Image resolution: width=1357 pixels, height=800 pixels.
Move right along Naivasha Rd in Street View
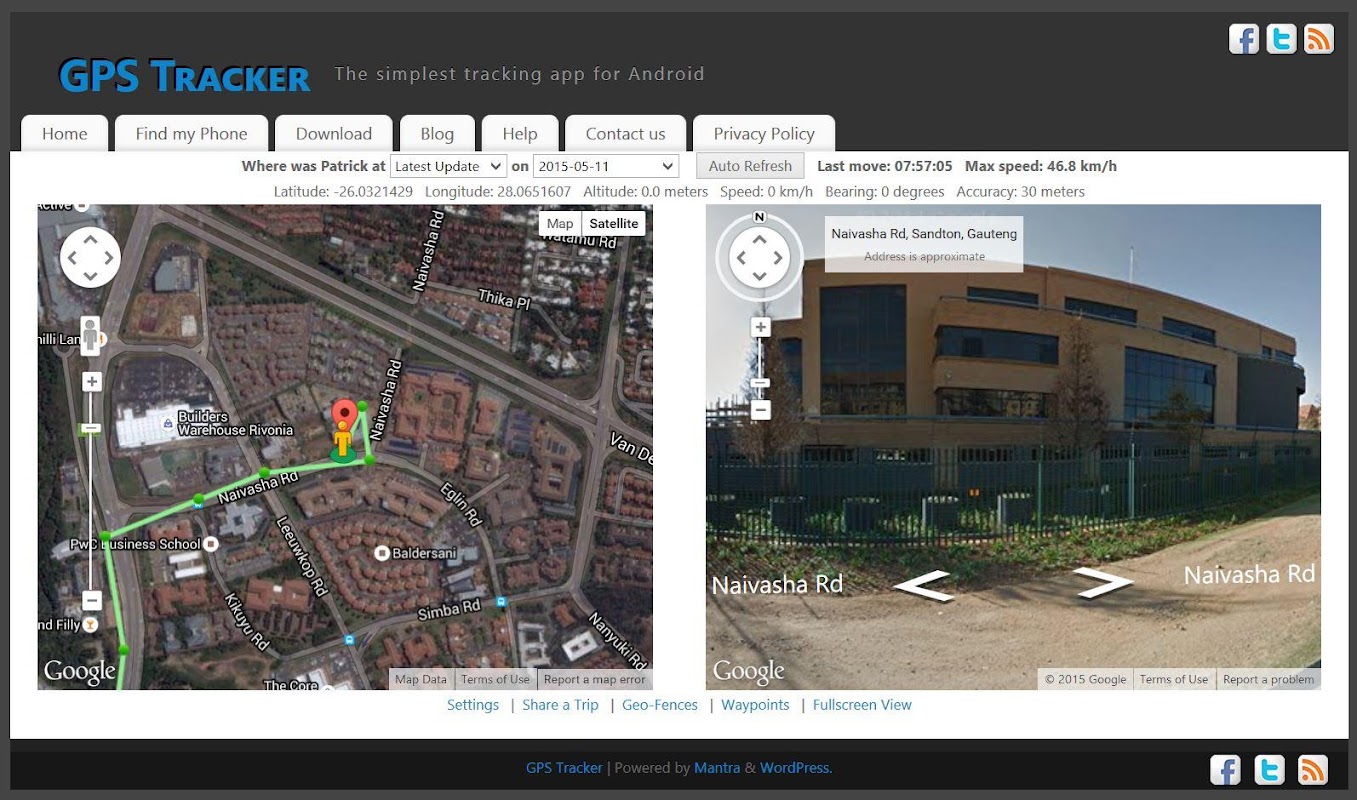(x=1104, y=582)
